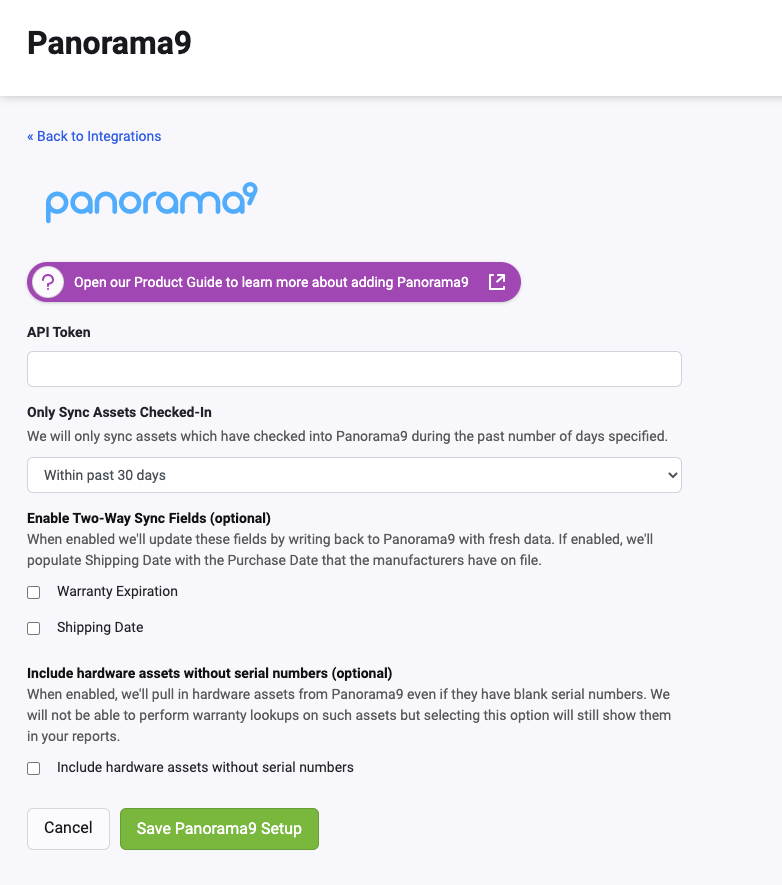Enable the Warranty Expiration checkbox
Image resolution: width=782 pixels, height=885 pixels.
pyautogui.click(x=33, y=592)
